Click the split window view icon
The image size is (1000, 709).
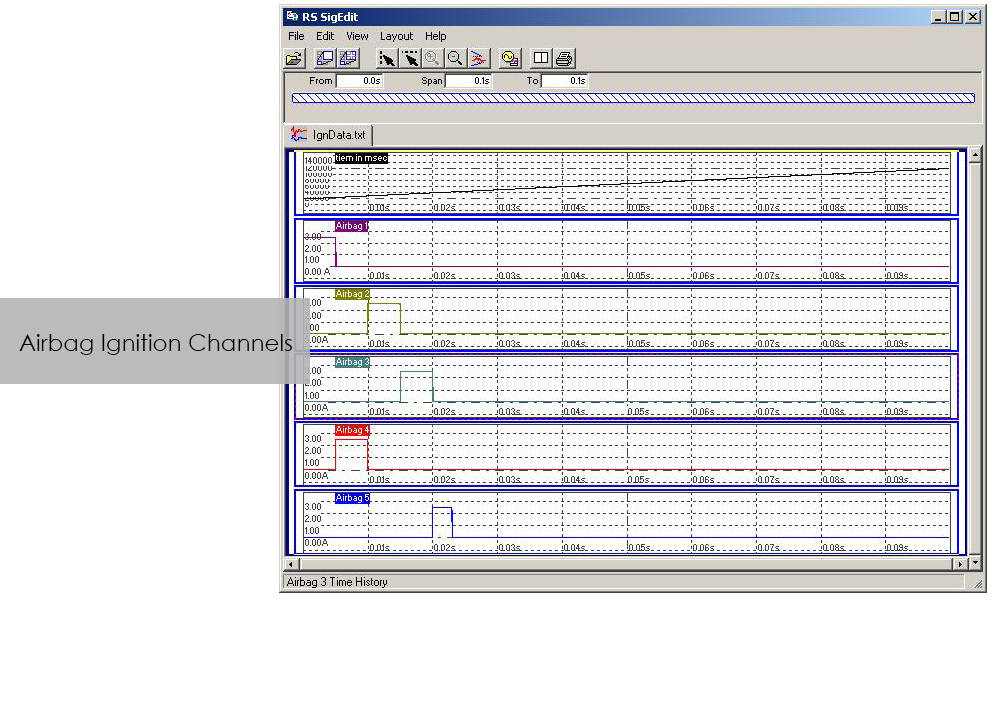point(541,59)
